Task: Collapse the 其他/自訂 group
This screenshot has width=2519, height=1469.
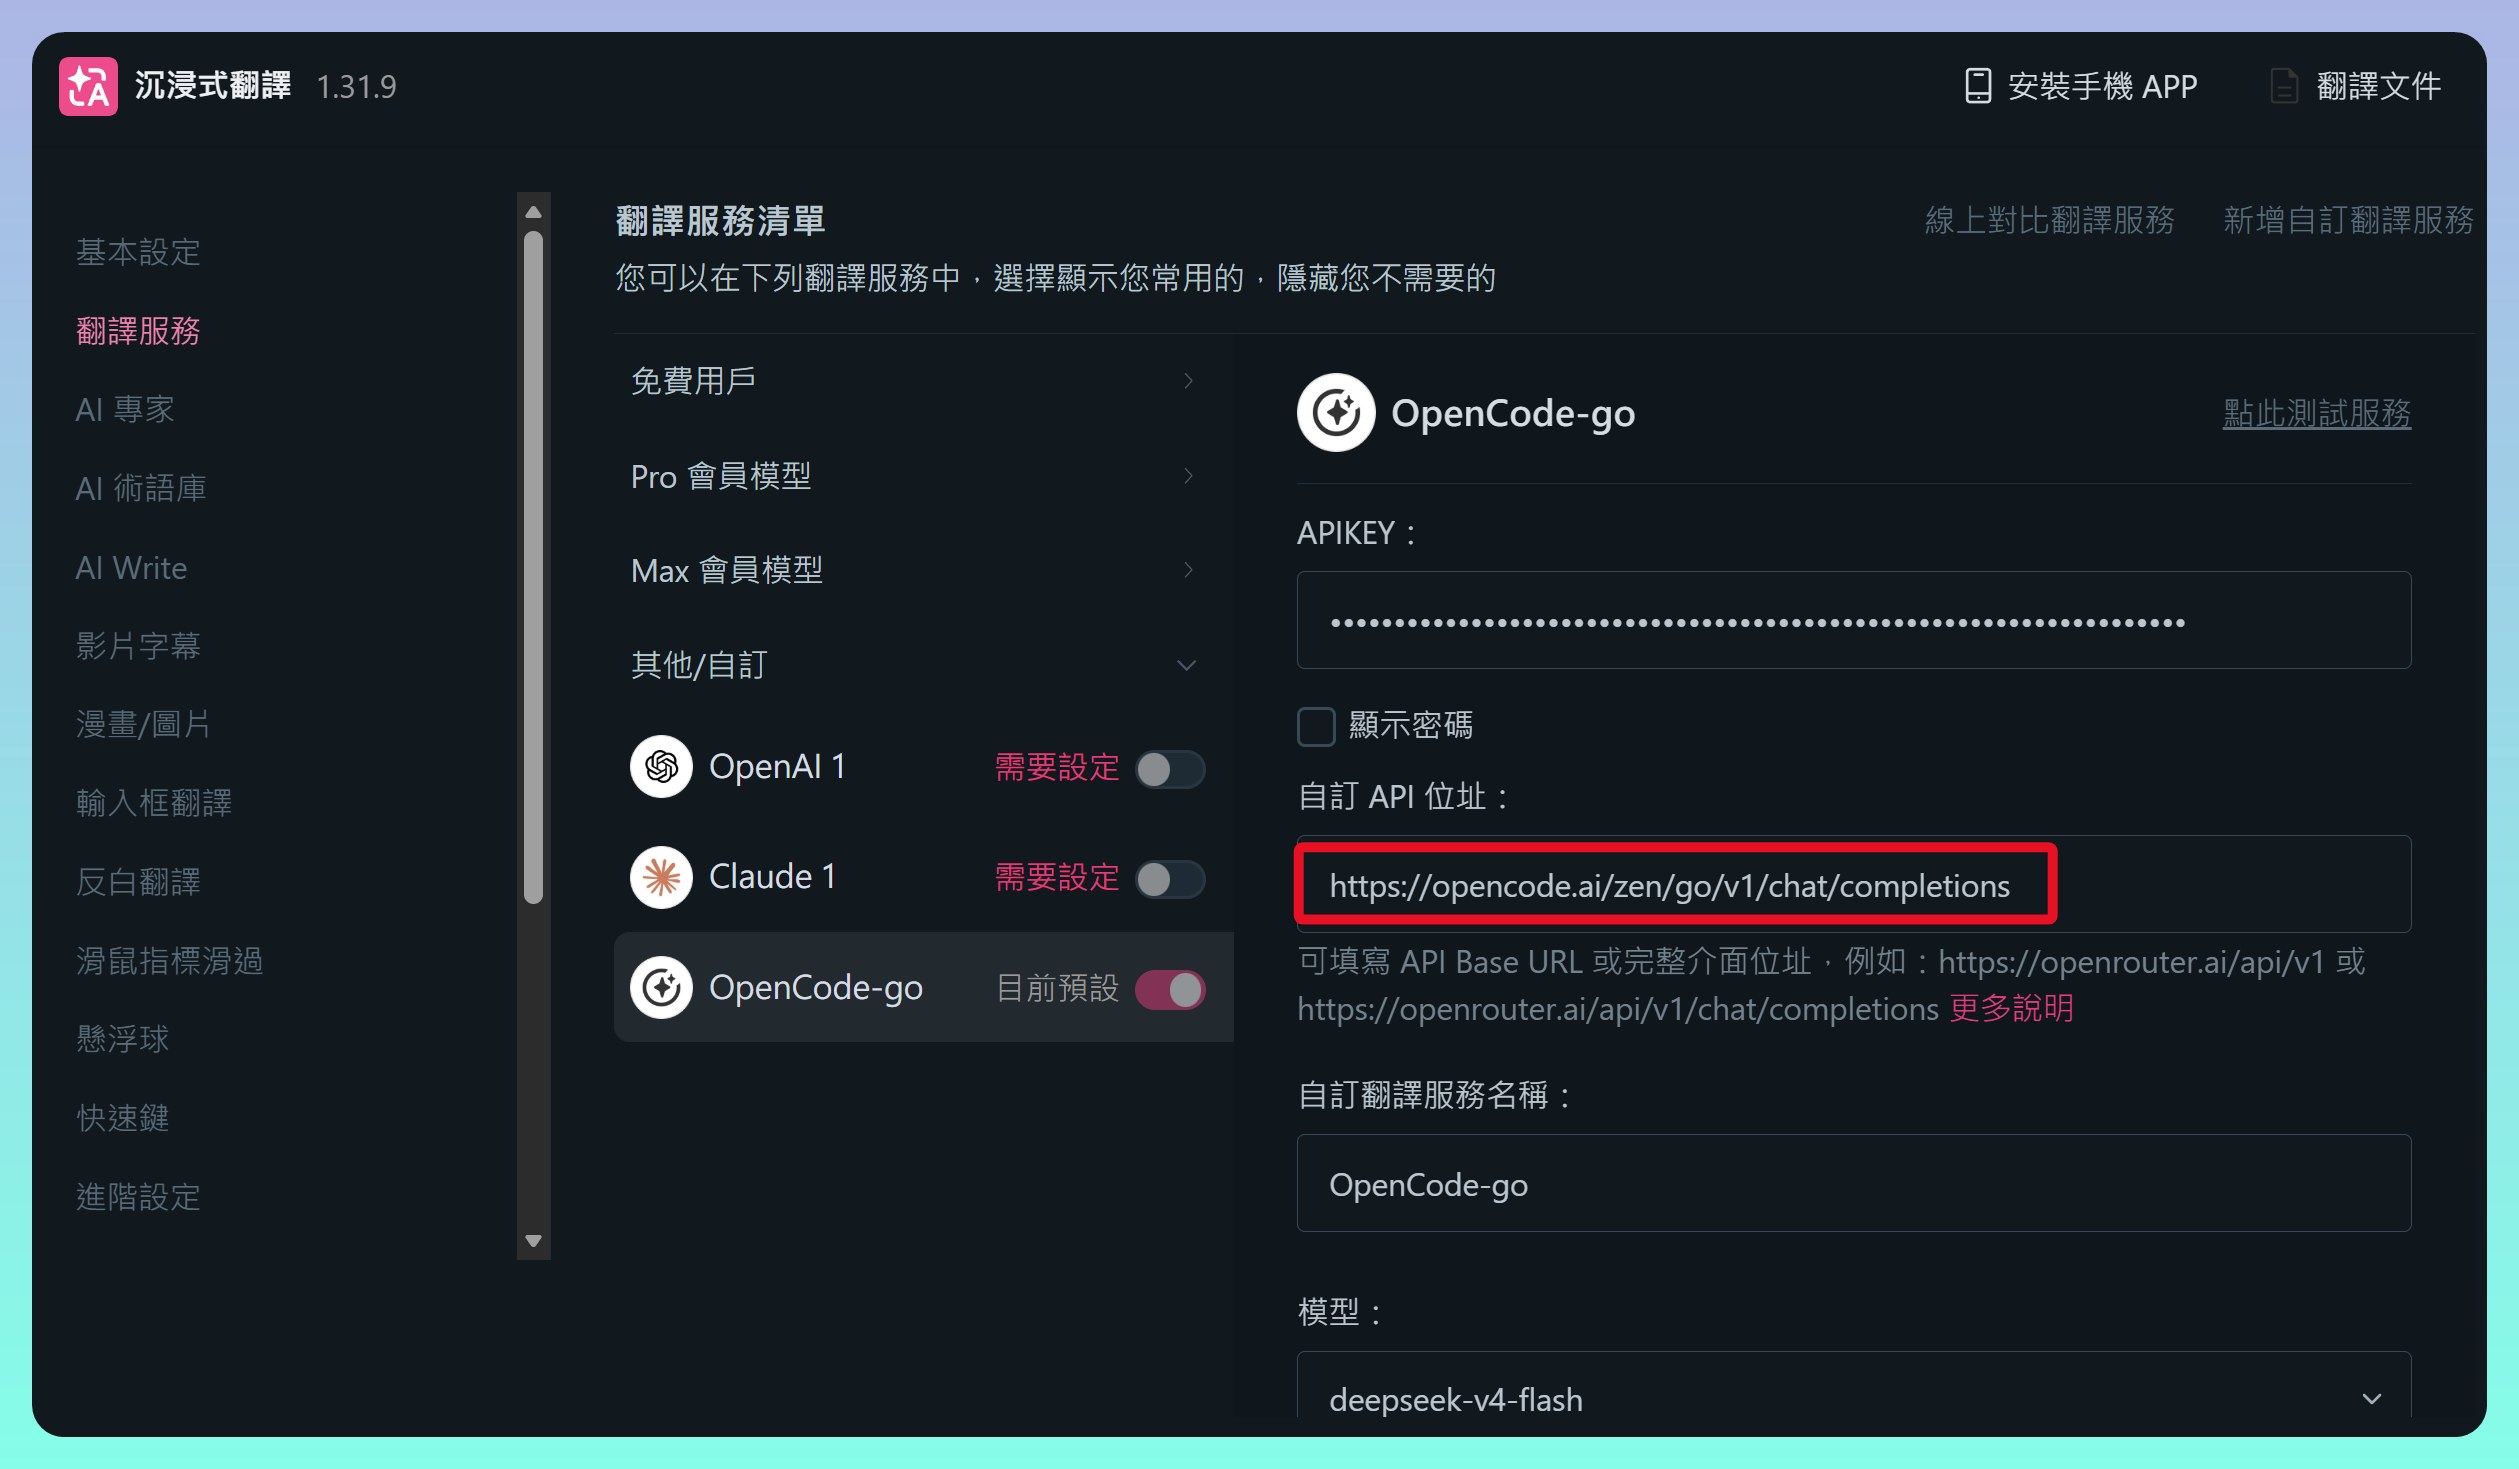Action: coord(914,664)
